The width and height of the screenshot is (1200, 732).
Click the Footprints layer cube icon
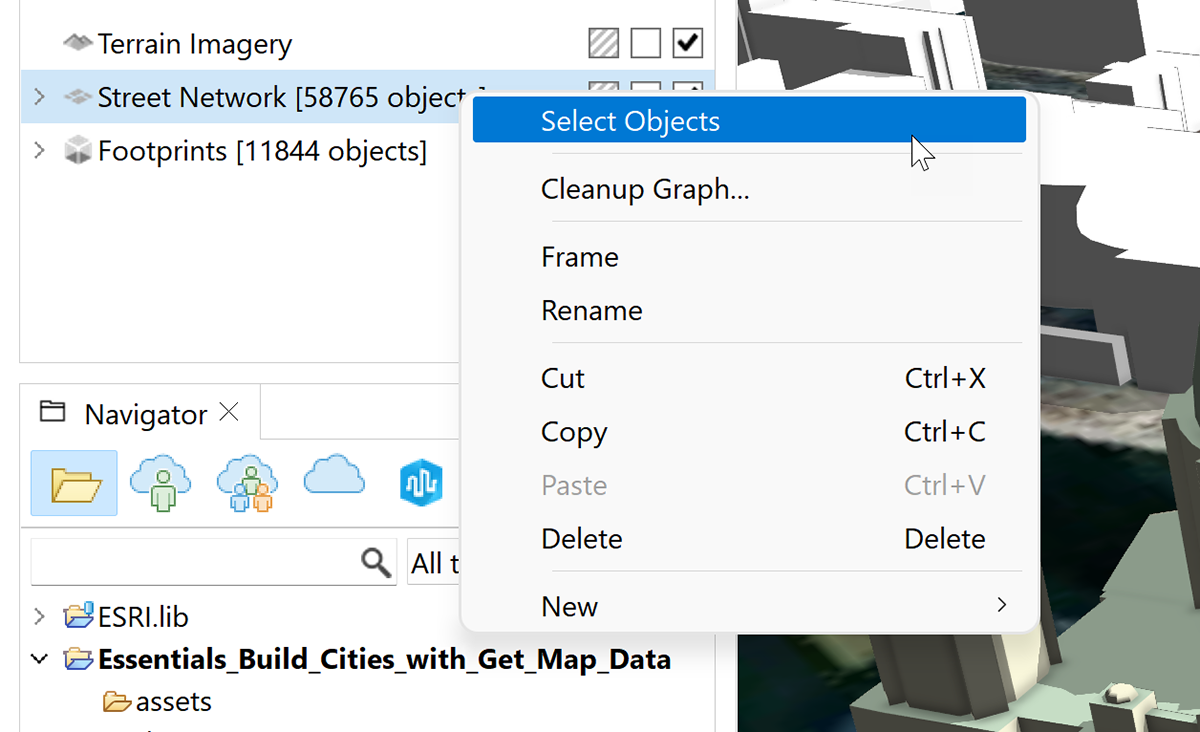[77, 151]
